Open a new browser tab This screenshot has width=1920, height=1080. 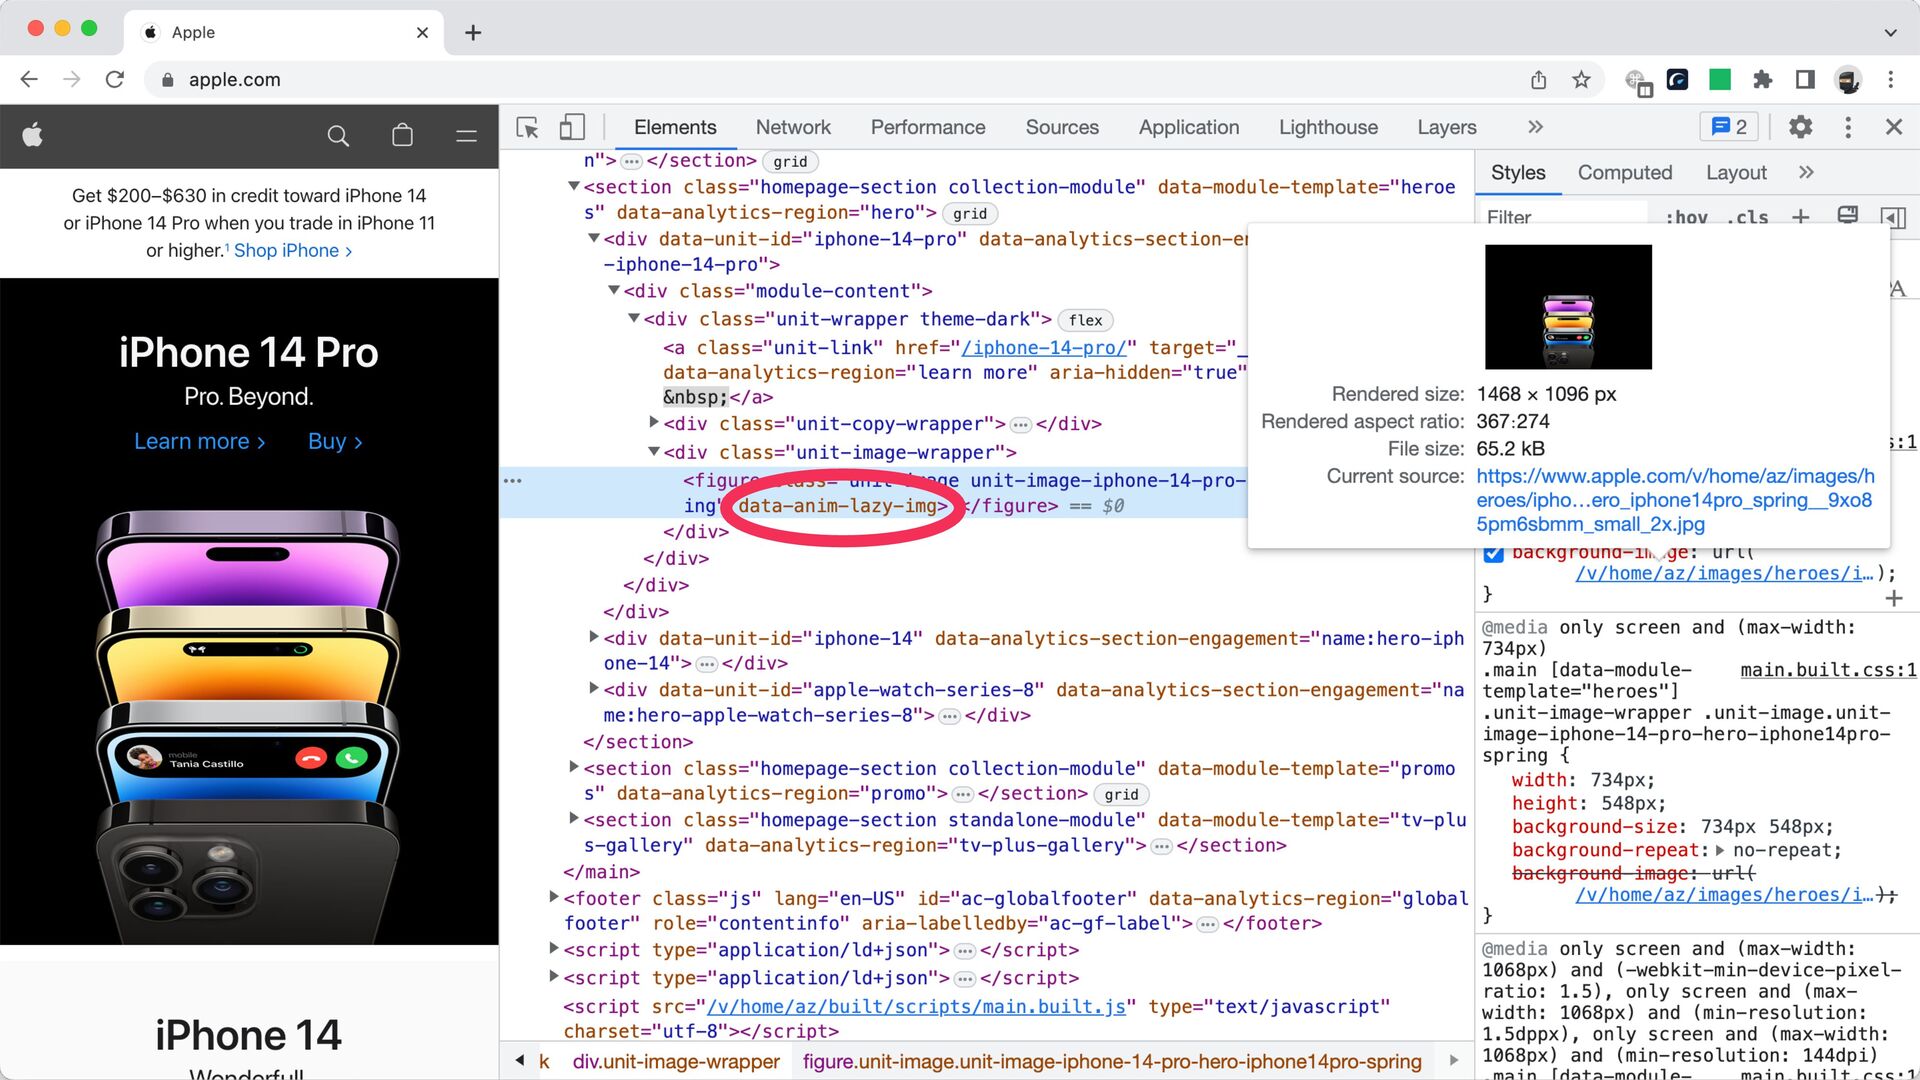473,32
